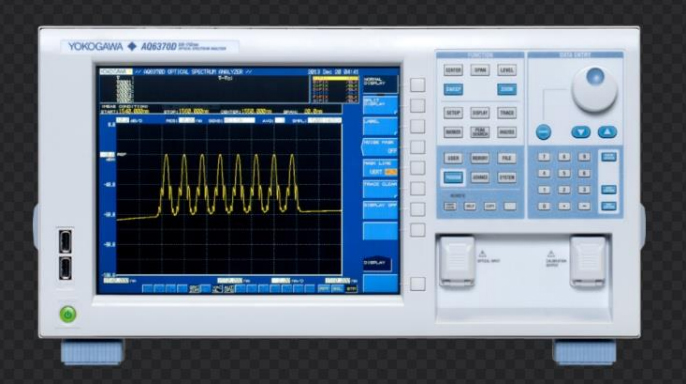The image size is (686, 384).
Task: Click the blue down arrow key
Action: 581,132
